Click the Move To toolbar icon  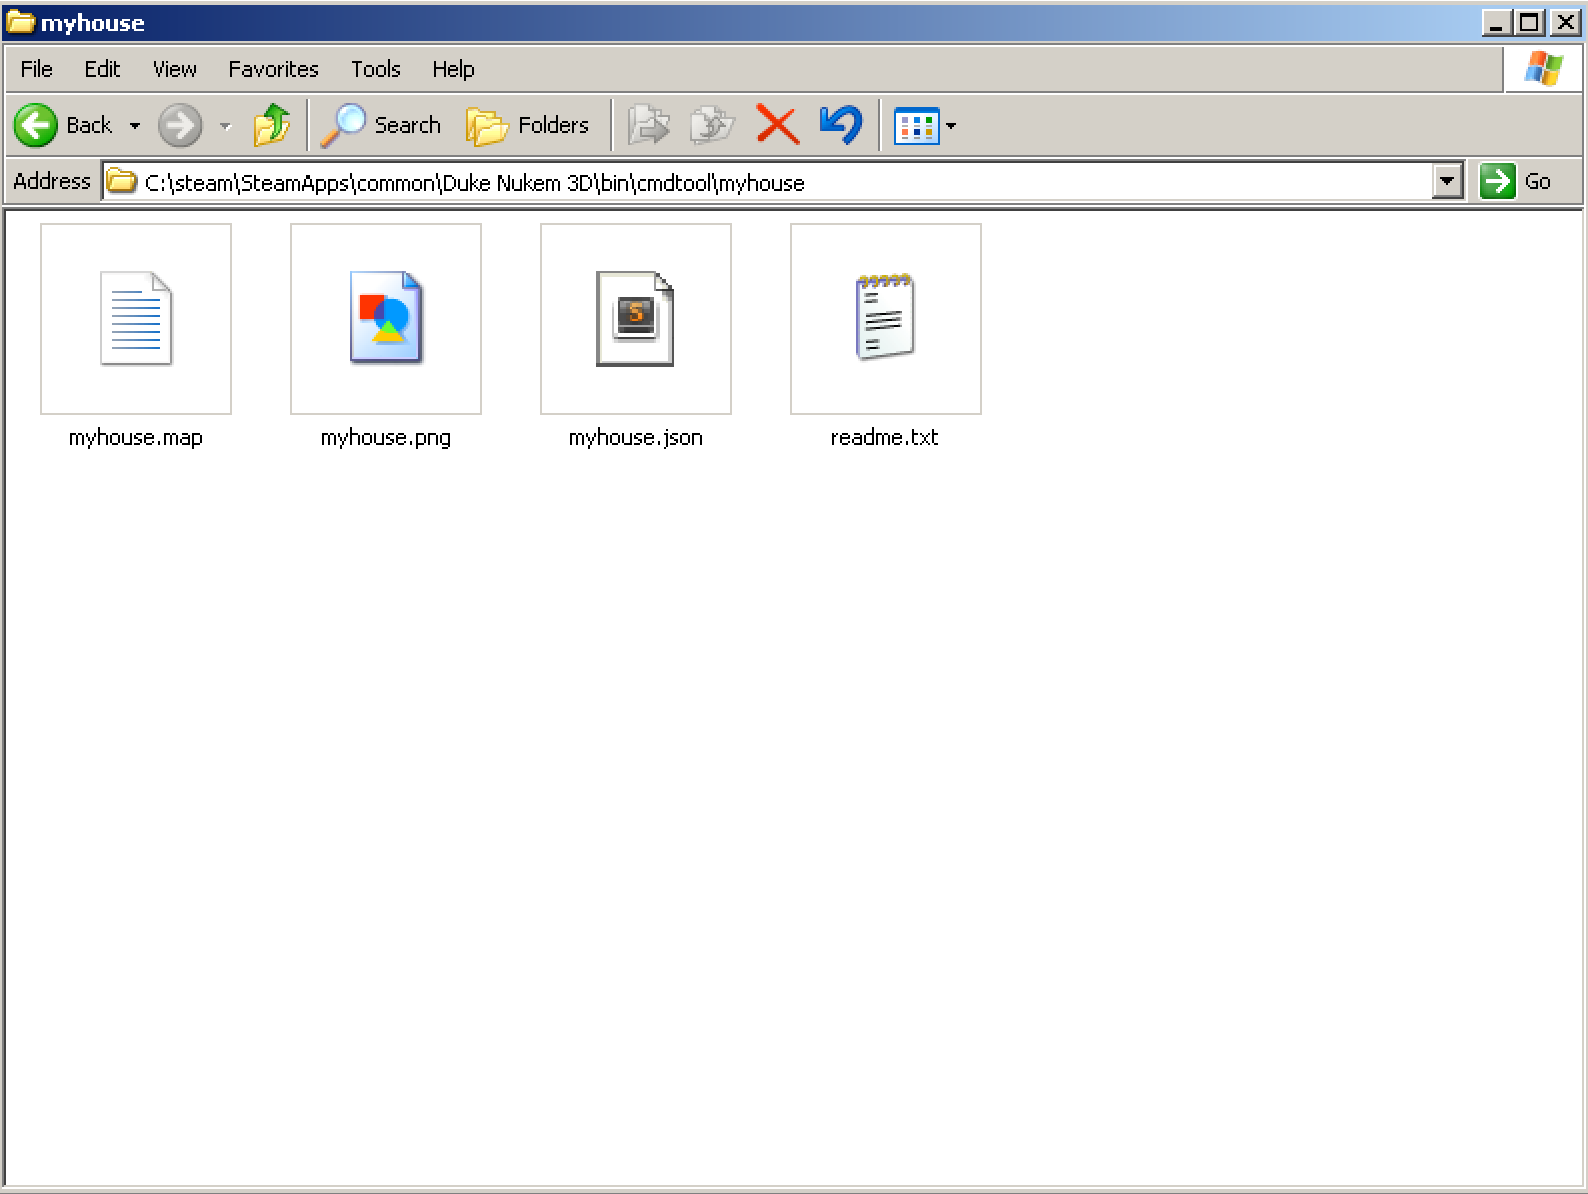point(649,126)
